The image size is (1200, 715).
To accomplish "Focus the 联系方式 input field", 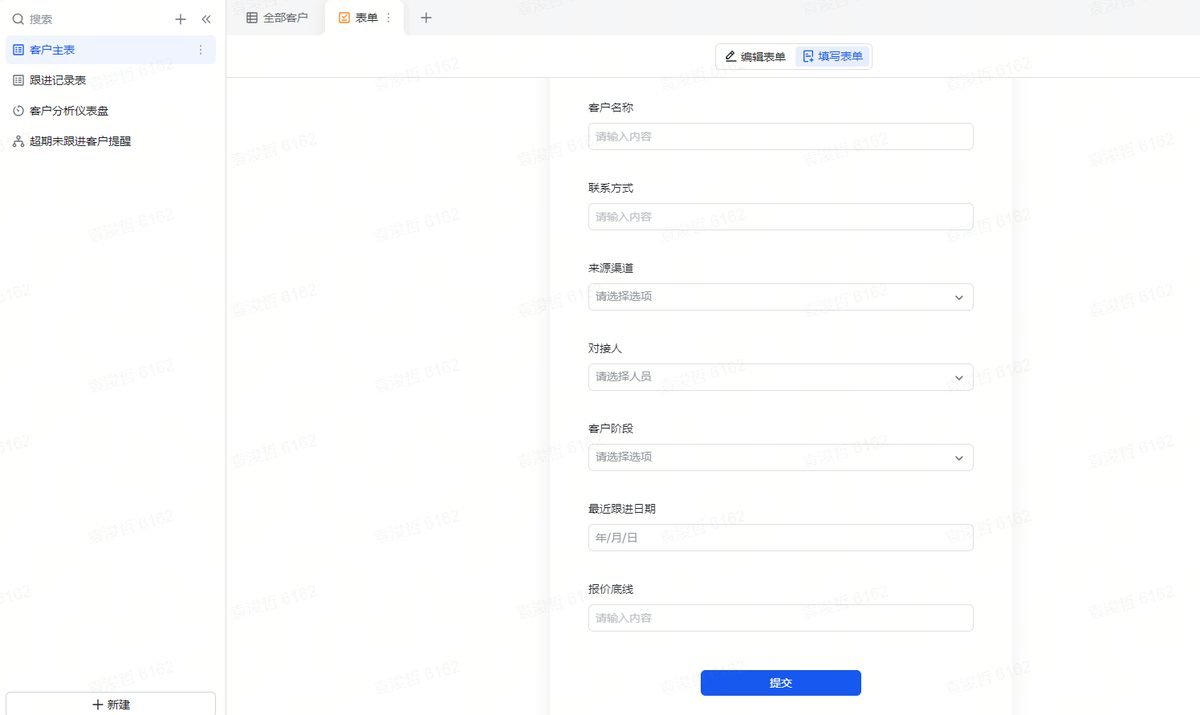I will [780, 217].
